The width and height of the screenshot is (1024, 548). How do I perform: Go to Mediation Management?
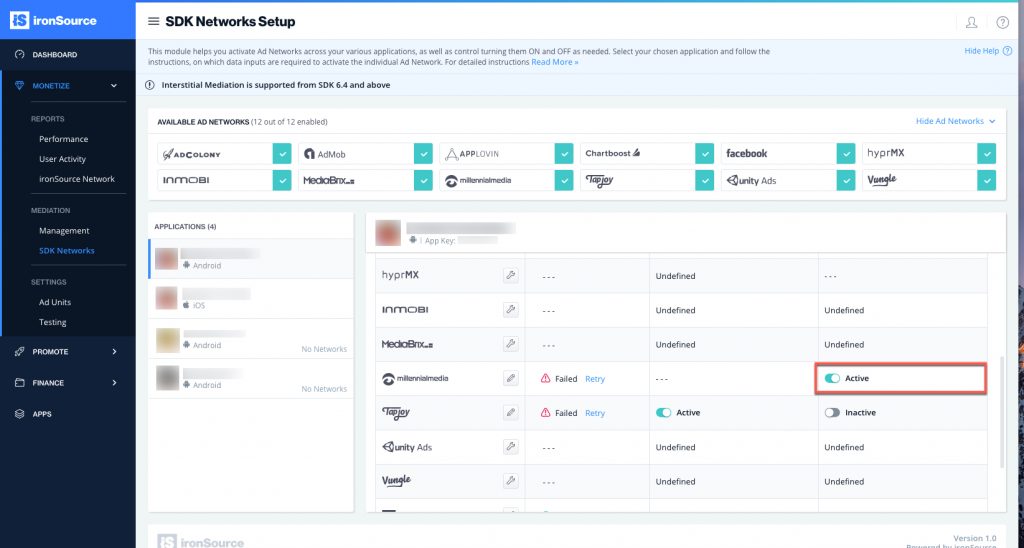pyautogui.click(x=64, y=231)
